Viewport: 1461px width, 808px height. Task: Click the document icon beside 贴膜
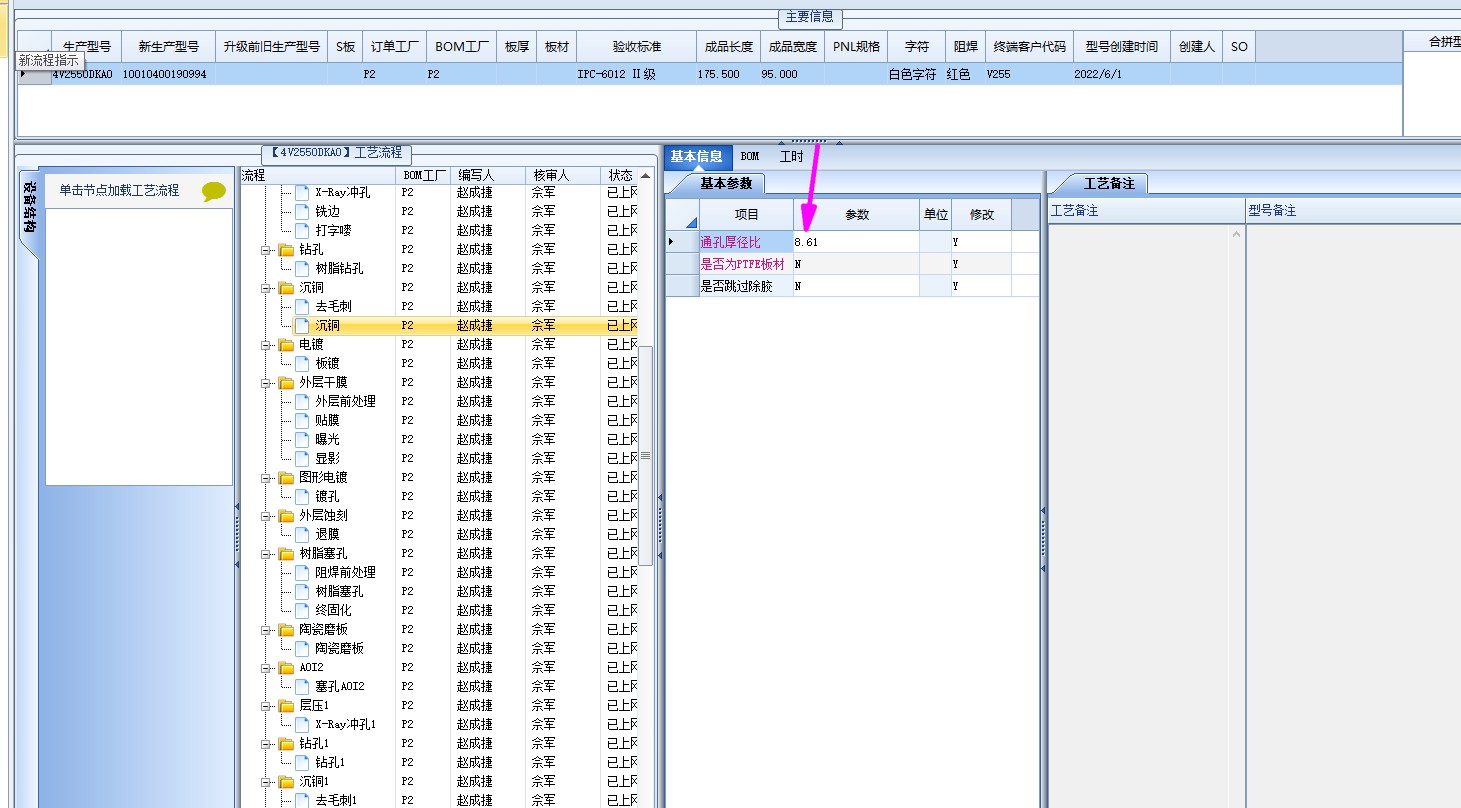pyautogui.click(x=302, y=420)
